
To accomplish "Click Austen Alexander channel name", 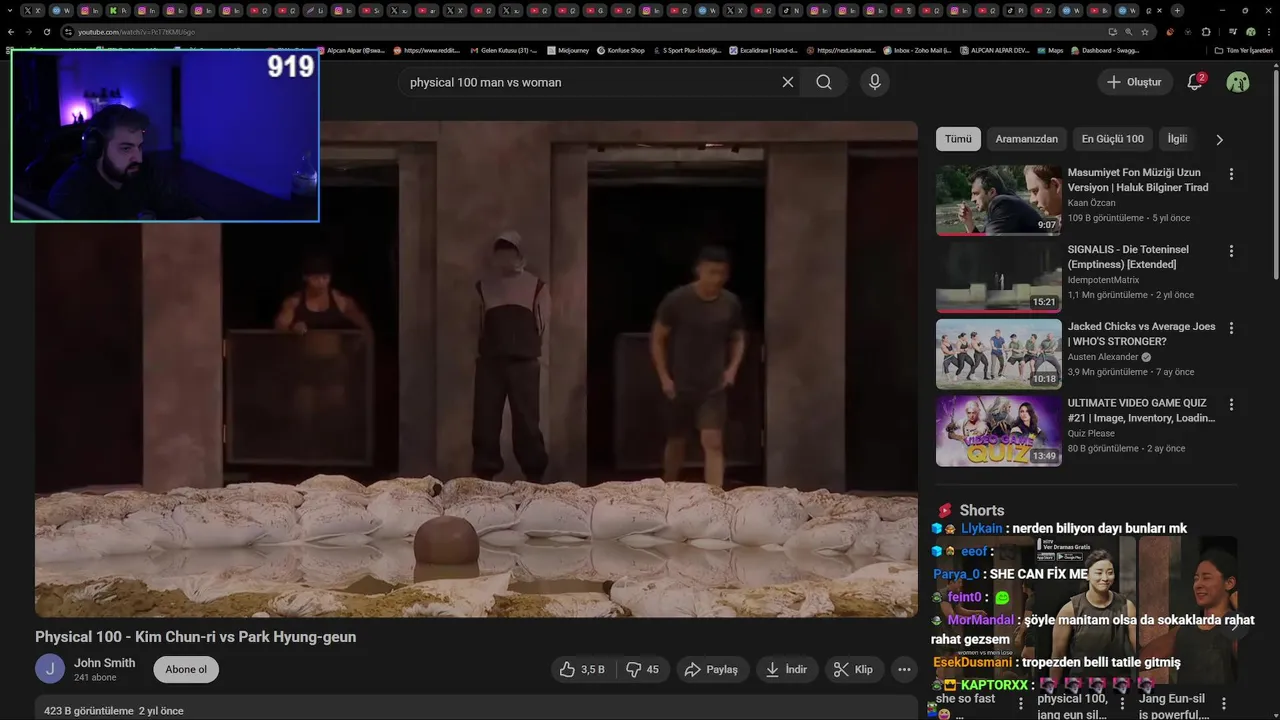I will tap(1103, 357).
